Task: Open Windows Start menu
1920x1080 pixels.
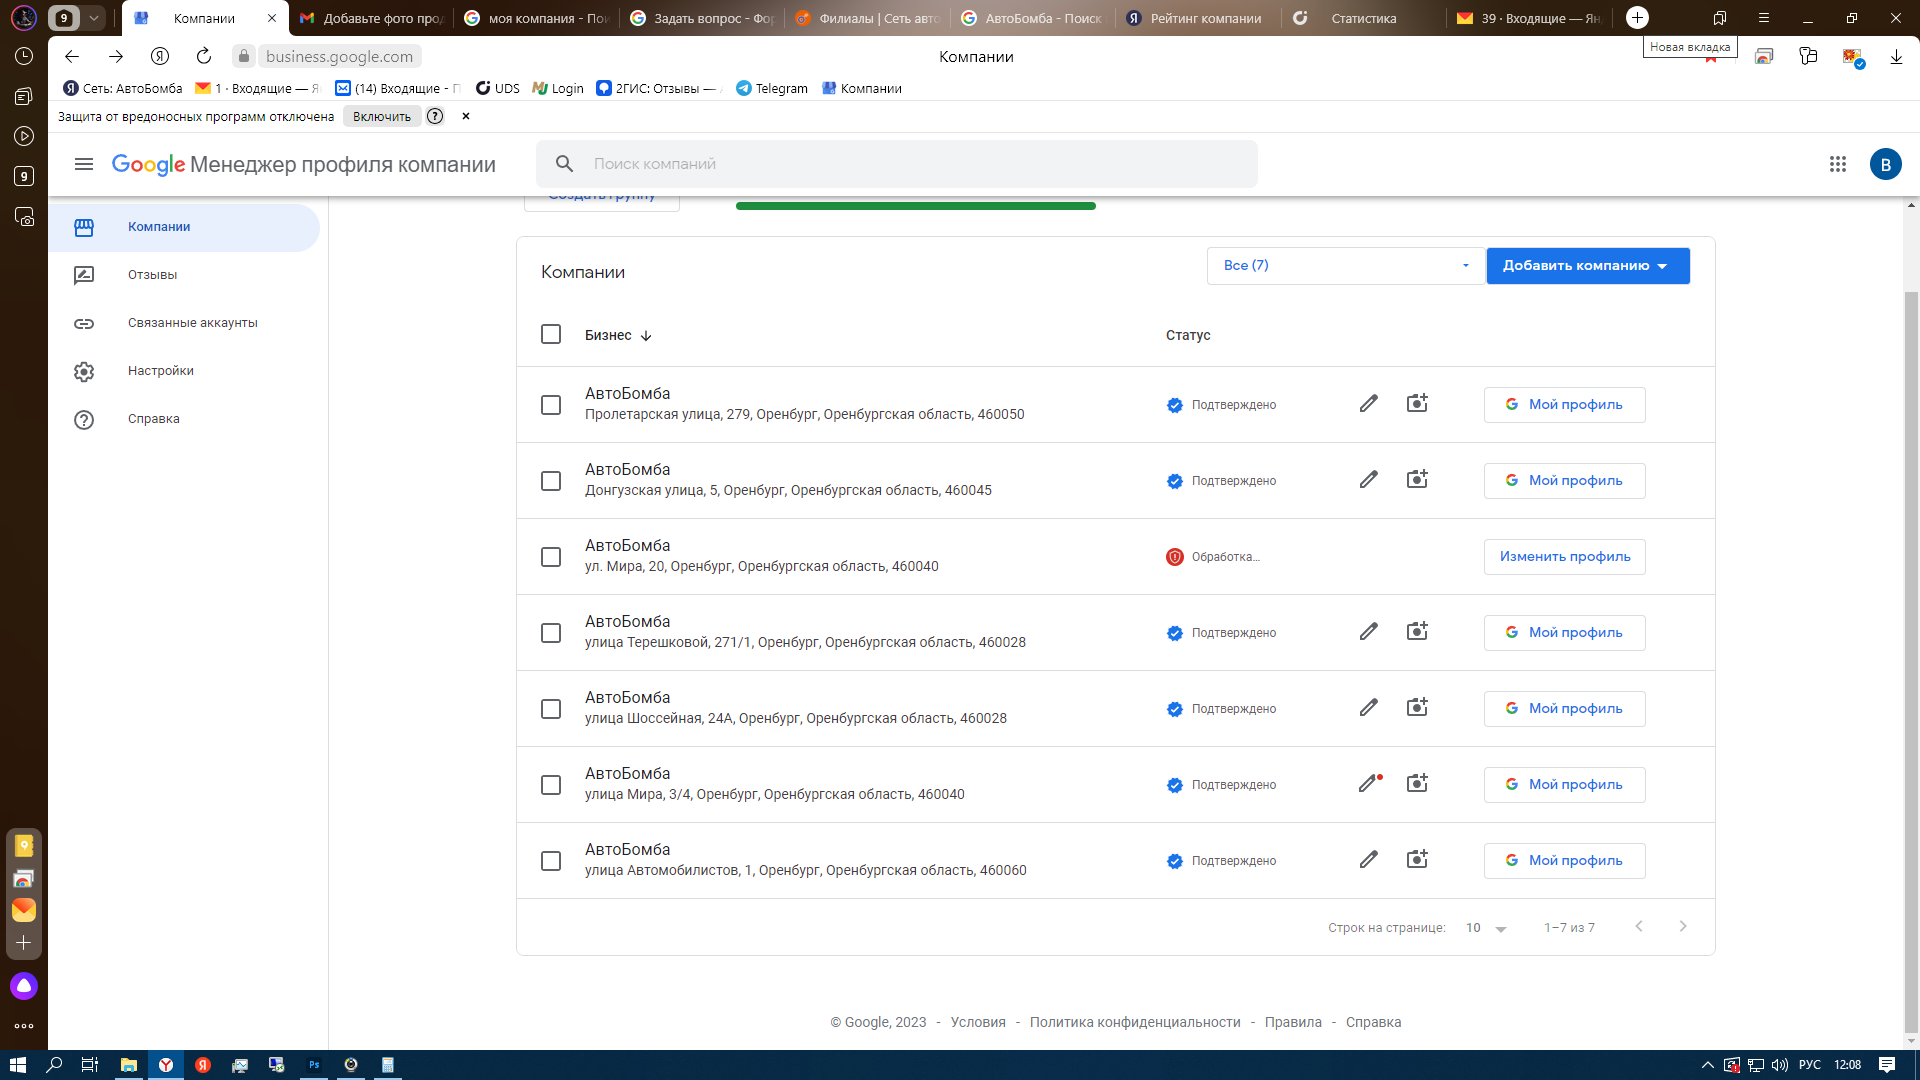Action: [17, 1065]
